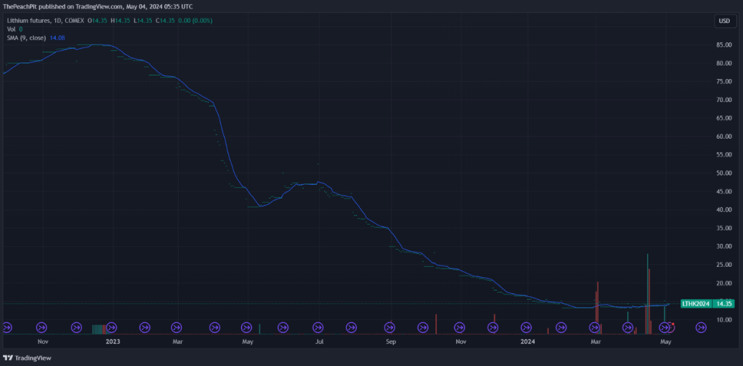Click the SMA value 14.08
Image resolution: width=743 pixels, height=366 pixels.
point(57,37)
